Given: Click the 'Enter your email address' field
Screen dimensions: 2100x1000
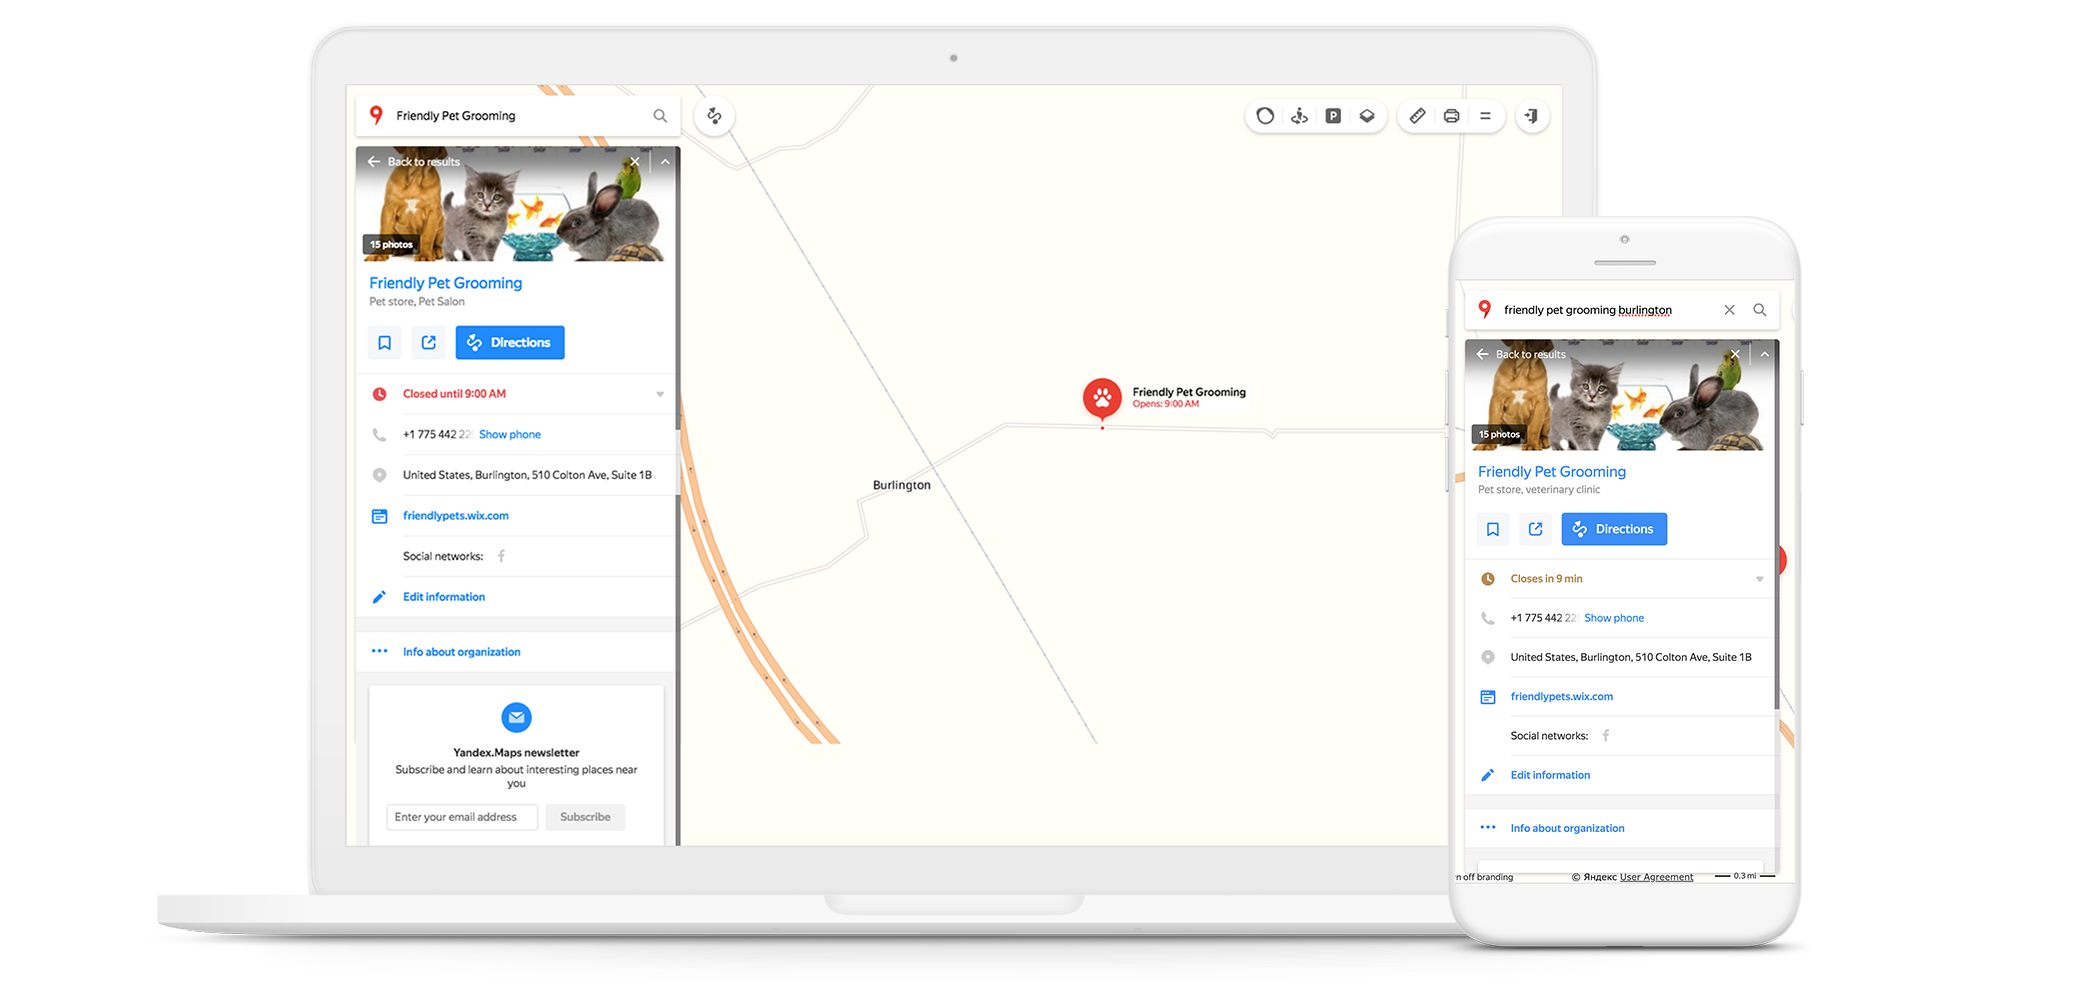Looking at the screenshot, I should (462, 817).
